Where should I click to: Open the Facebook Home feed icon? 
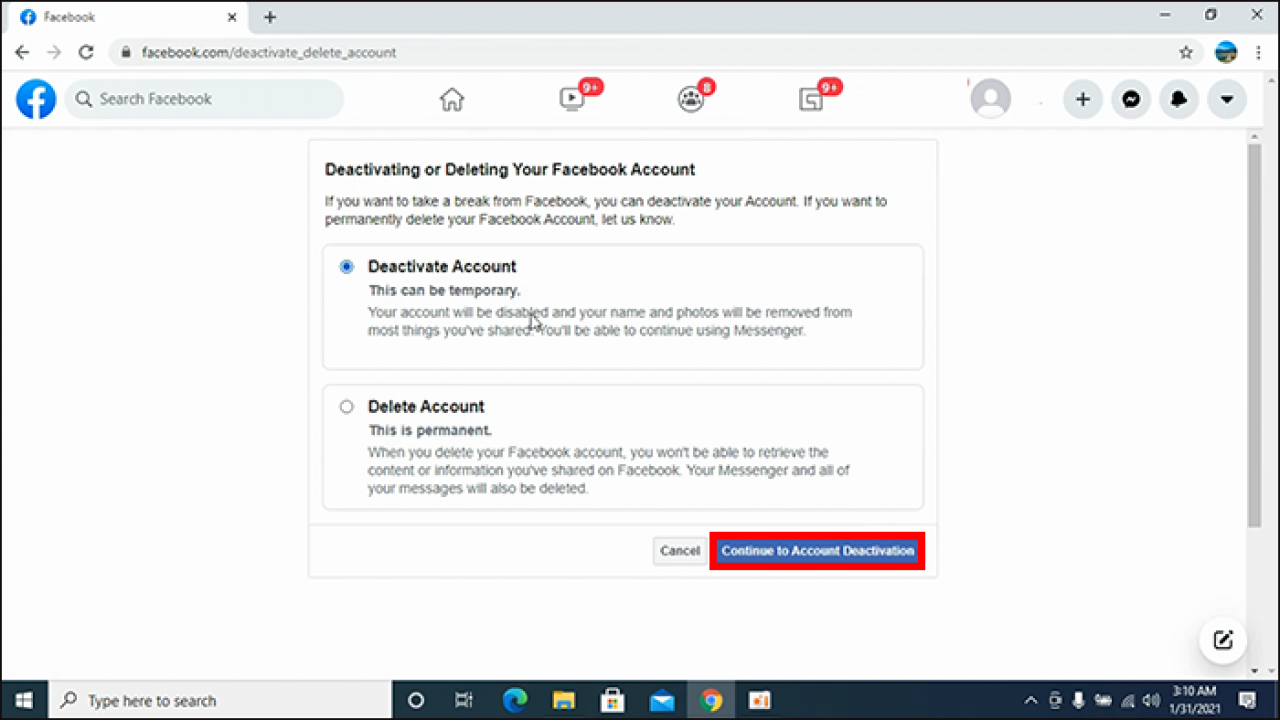pos(451,99)
